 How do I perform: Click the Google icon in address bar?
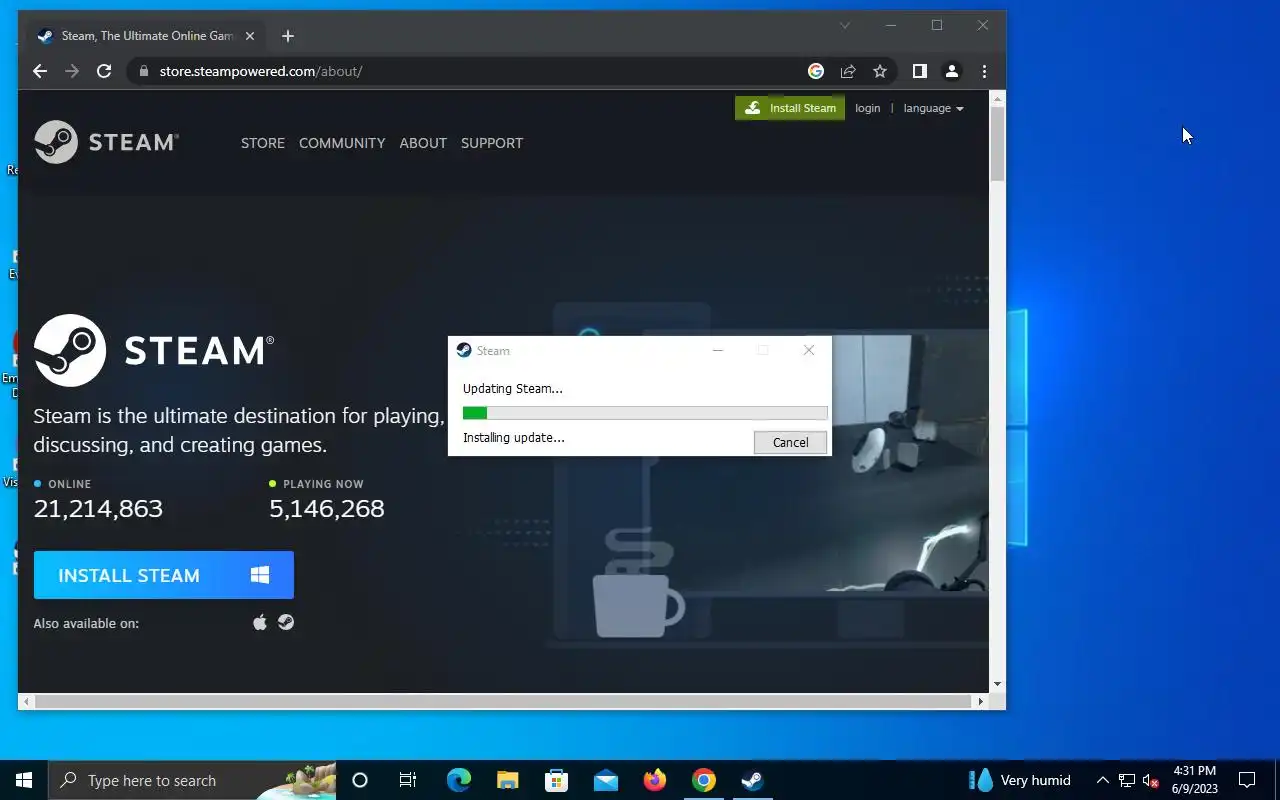[816, 71]
